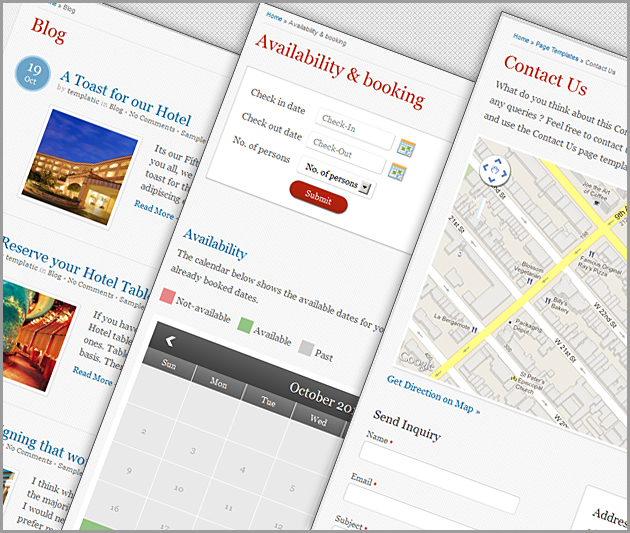Open 'Reserve your Hotel Table' post title

pyautogui.click(x=75, y=268)
